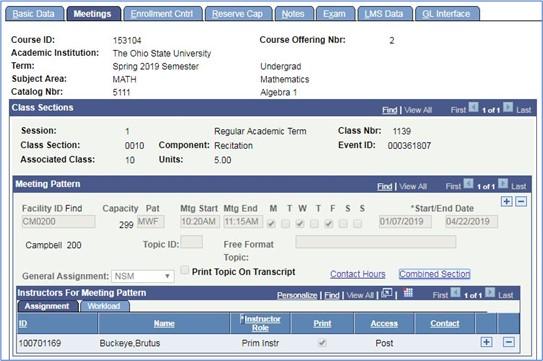Toggle the Sunday checkbox
The height and width of the screenshot is (361, 543).
pyautogui.click(x=358, y=224)
